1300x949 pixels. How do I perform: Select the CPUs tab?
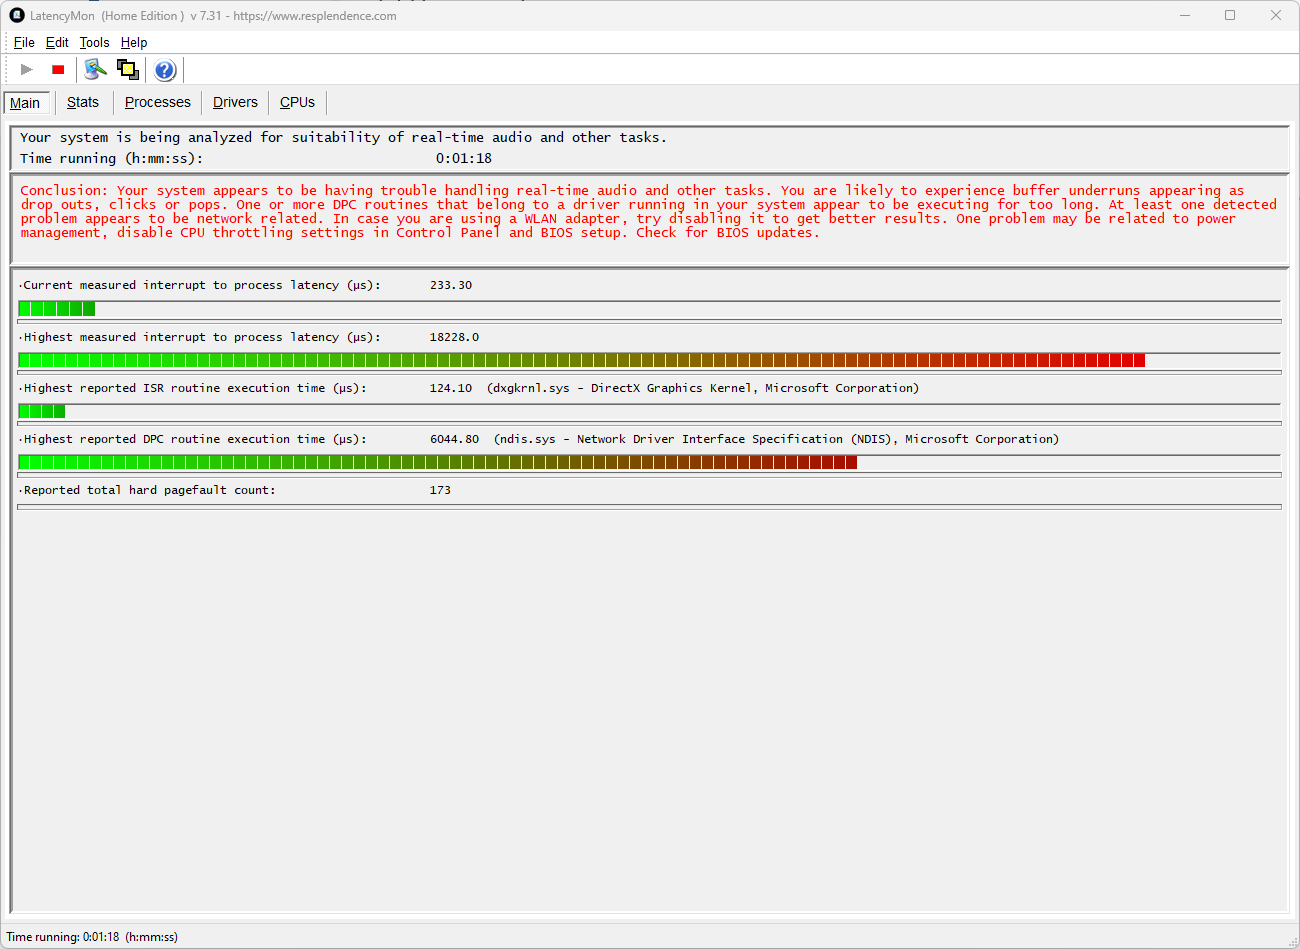click(x=296, y=102)
